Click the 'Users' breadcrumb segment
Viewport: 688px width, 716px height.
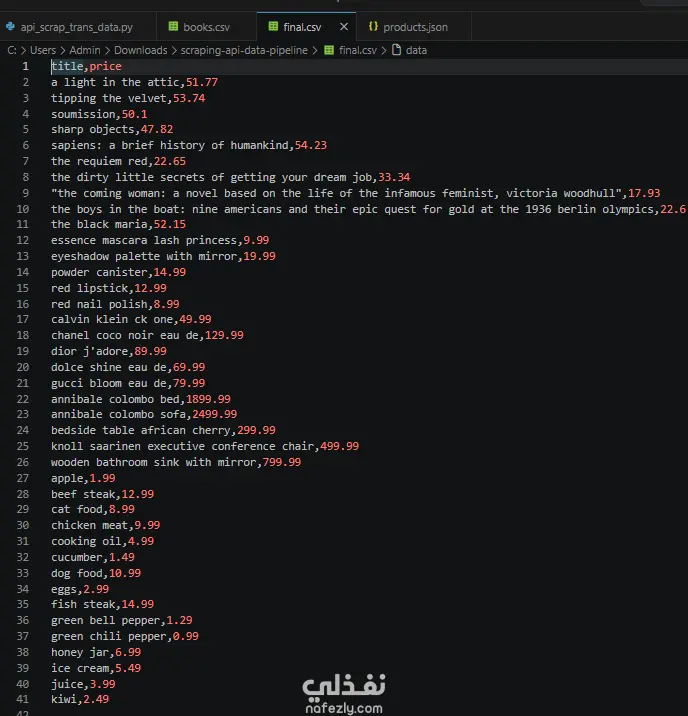[x=43, y=50]
